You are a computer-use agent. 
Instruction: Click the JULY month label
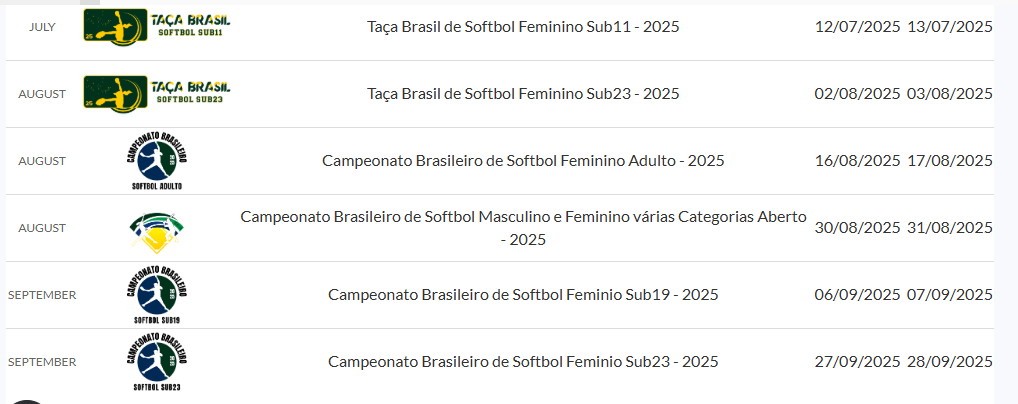click(42, 27)
